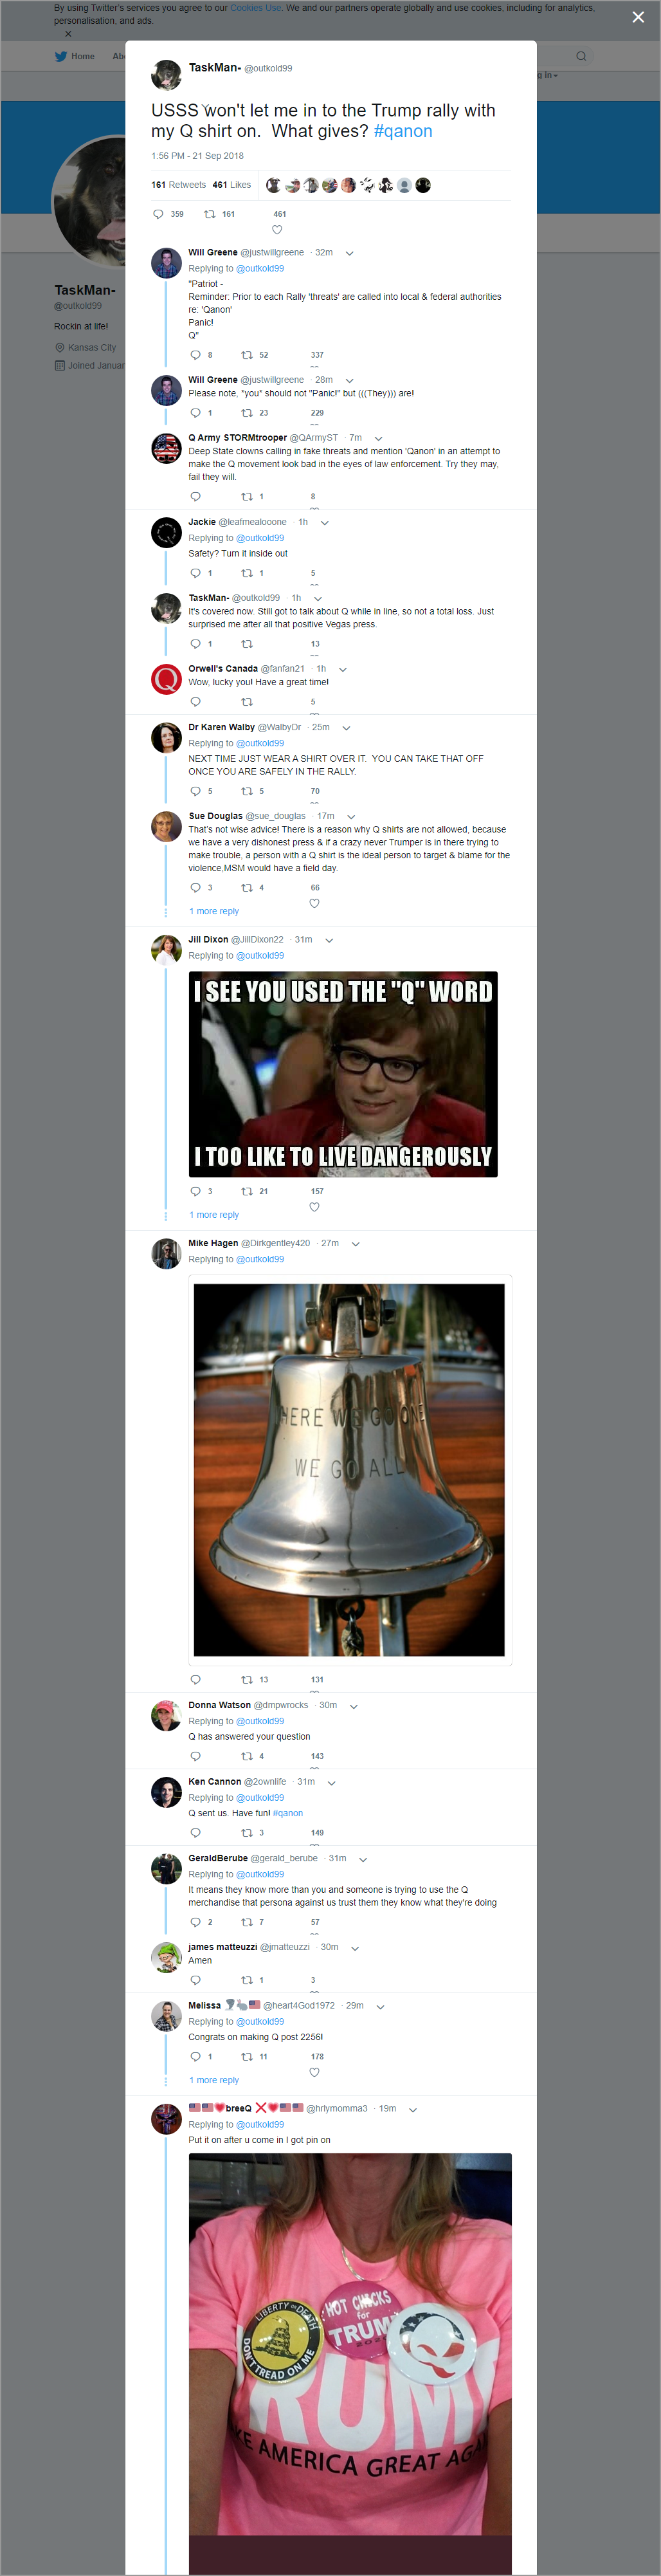Open dropdown caret on Jackie's reply
This screenshot has width=661, height=2576.
pos(324,523)
